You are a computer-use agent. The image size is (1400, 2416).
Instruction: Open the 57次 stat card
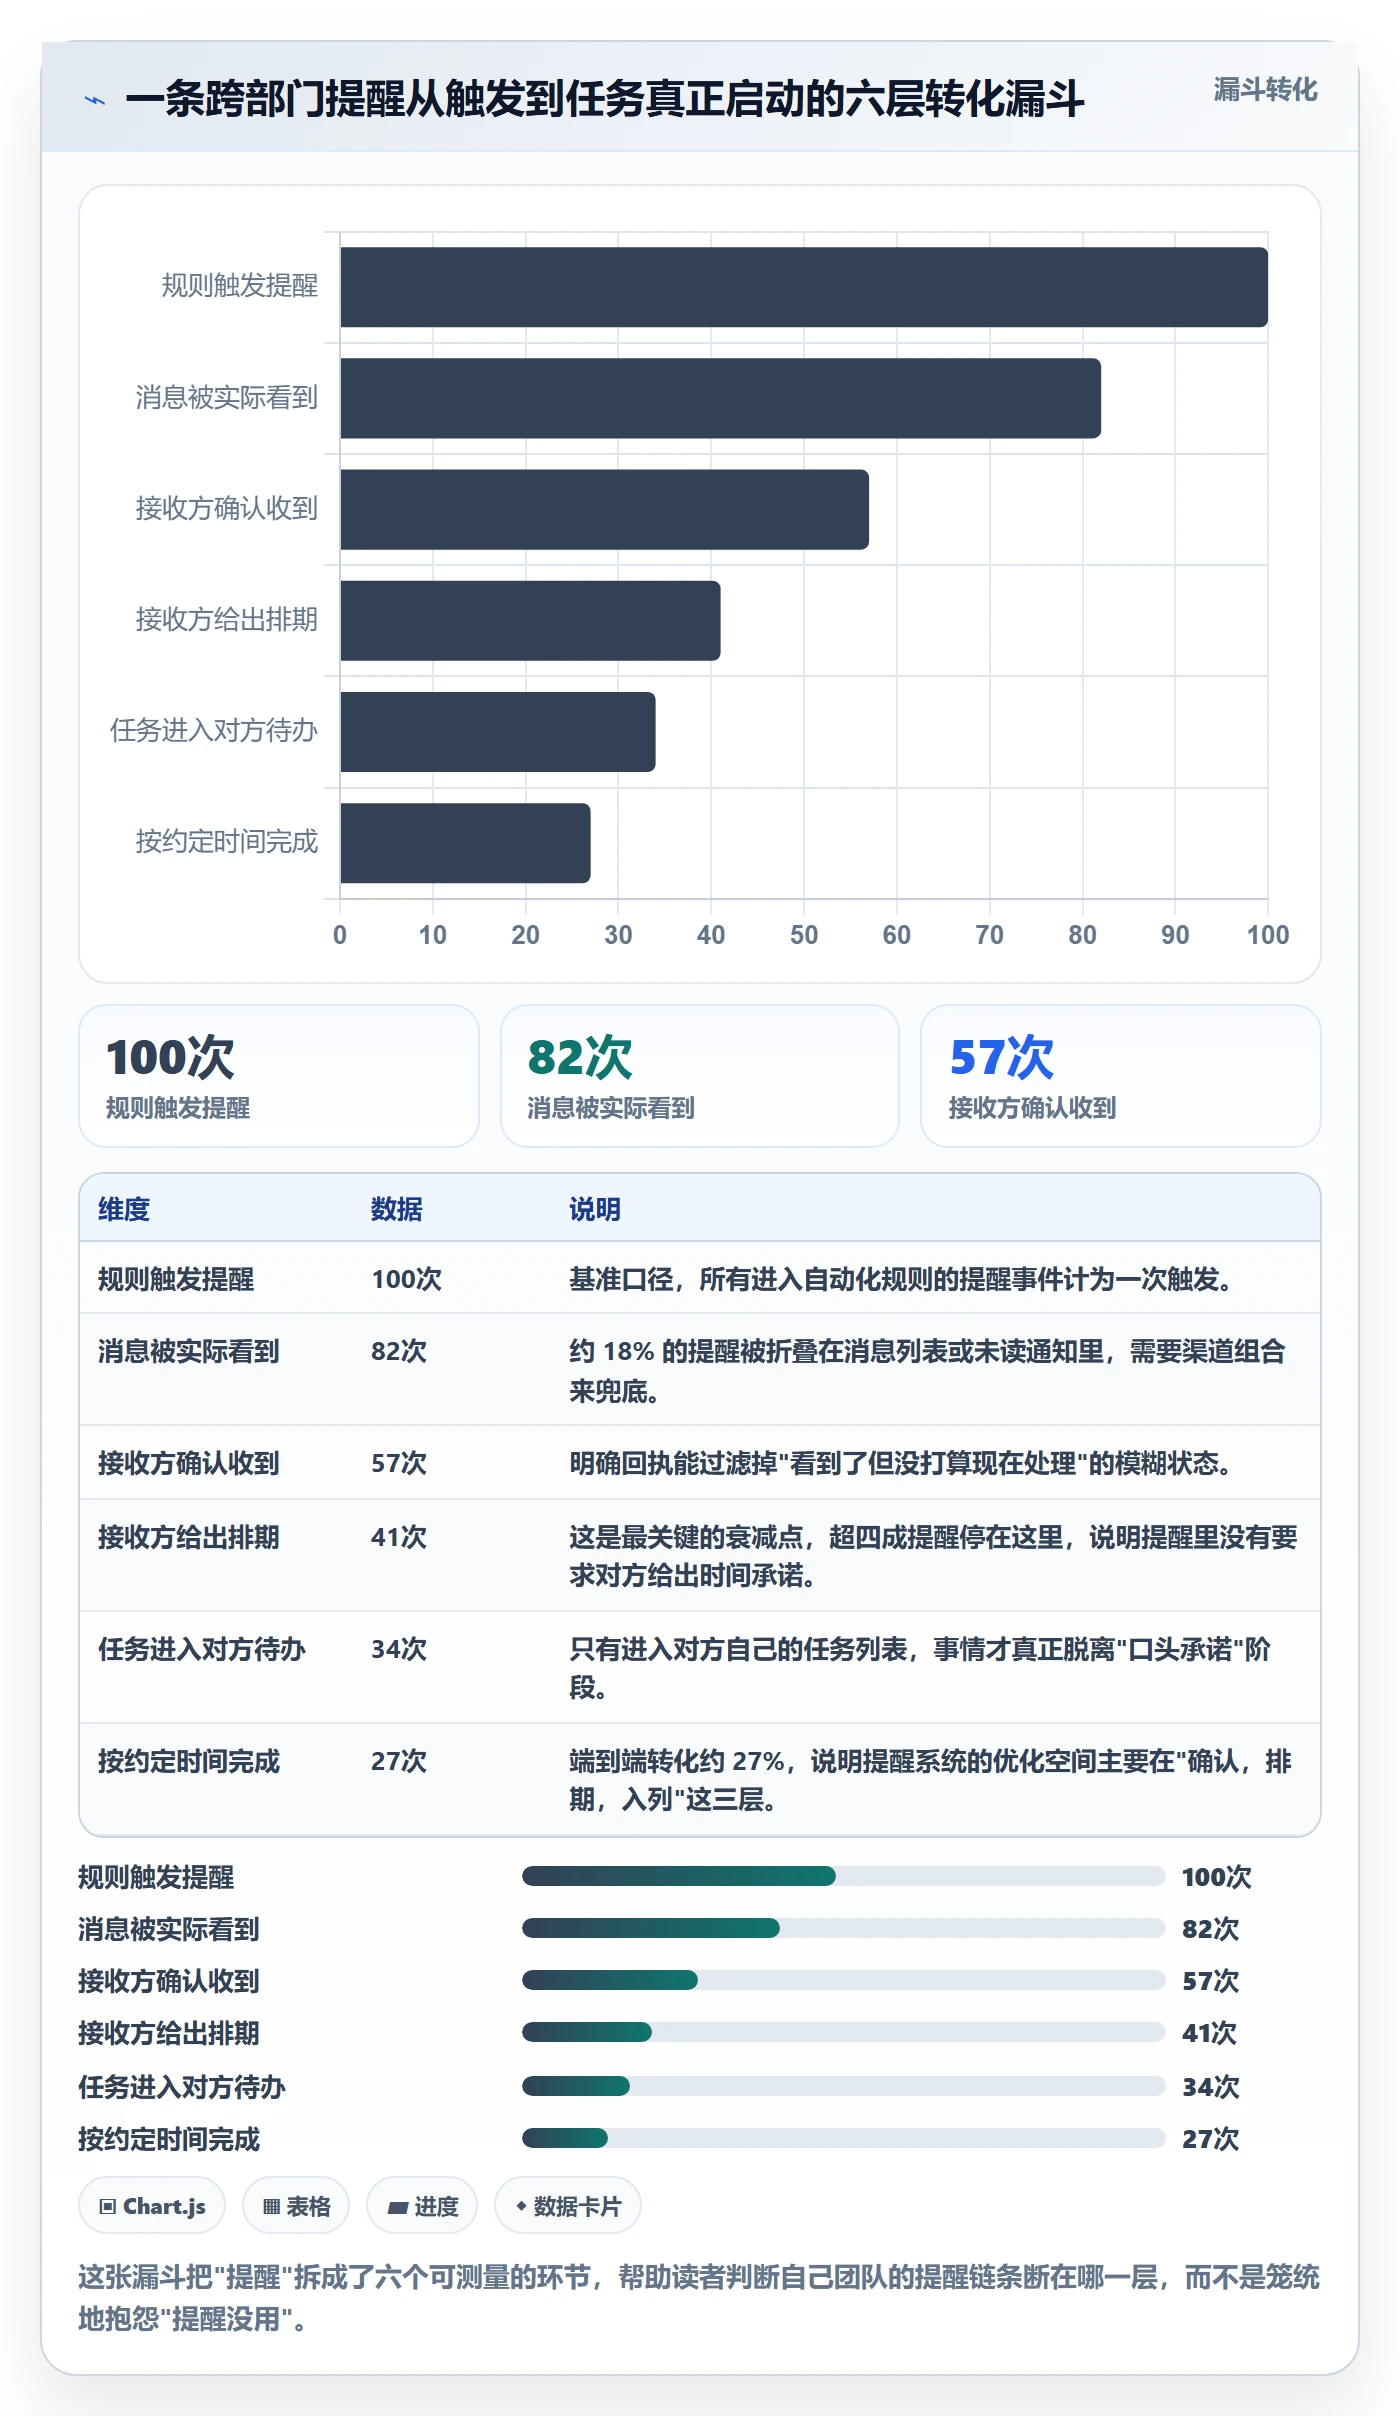pyautogui.click(x=1121, y=1076)
